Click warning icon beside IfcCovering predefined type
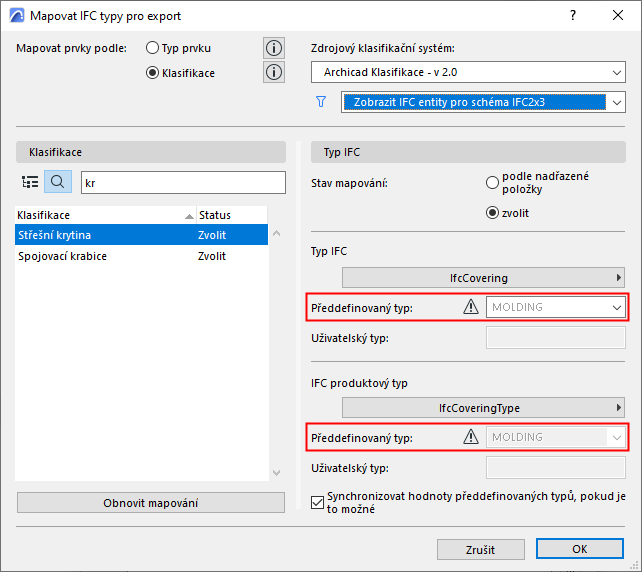 click(x=471, y=307)
